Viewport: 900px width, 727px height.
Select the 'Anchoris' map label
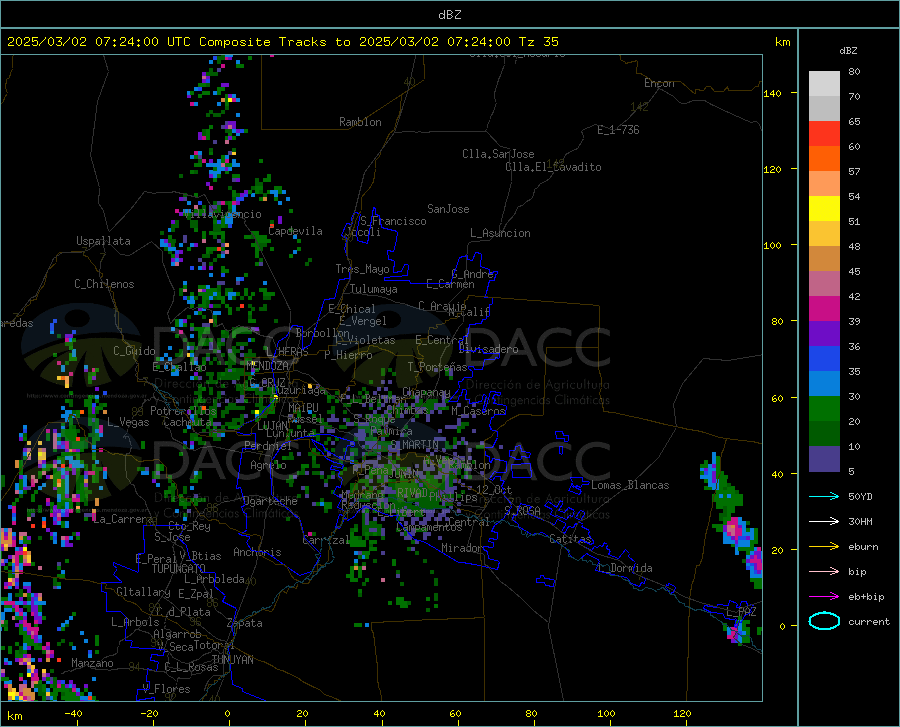click(x=257, y=553)
